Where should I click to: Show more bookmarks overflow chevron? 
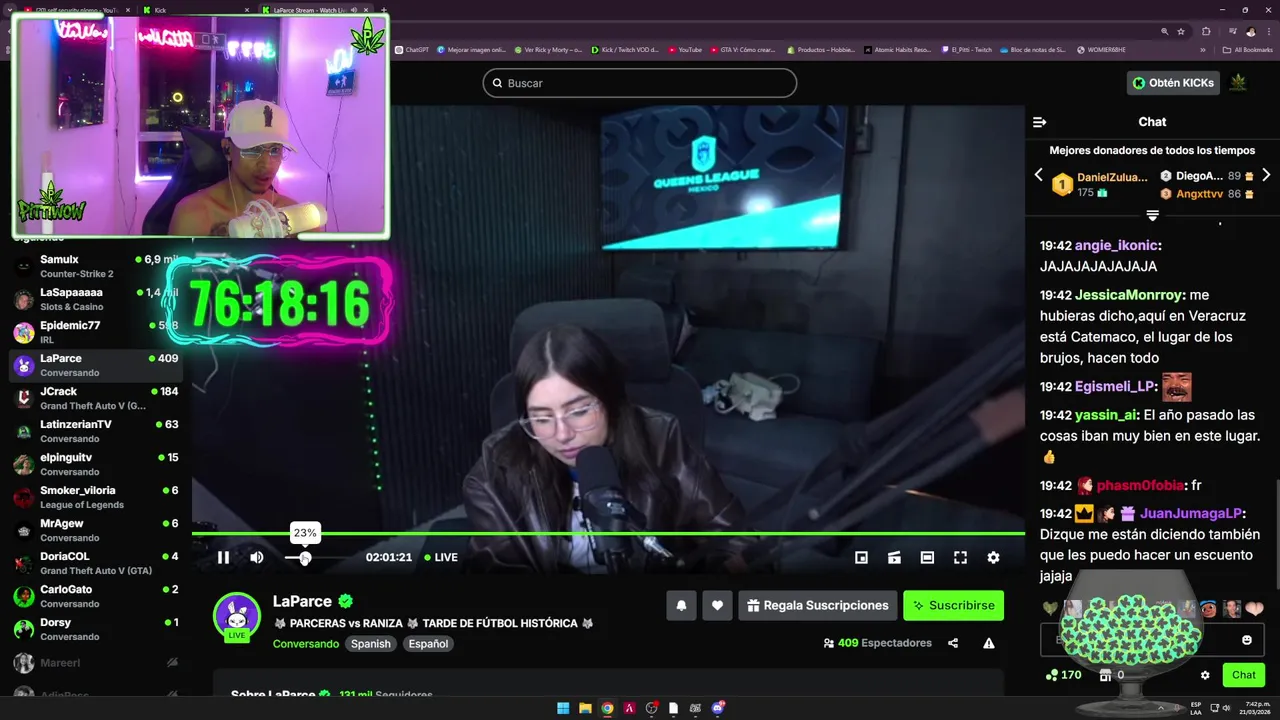(1203, 49)
